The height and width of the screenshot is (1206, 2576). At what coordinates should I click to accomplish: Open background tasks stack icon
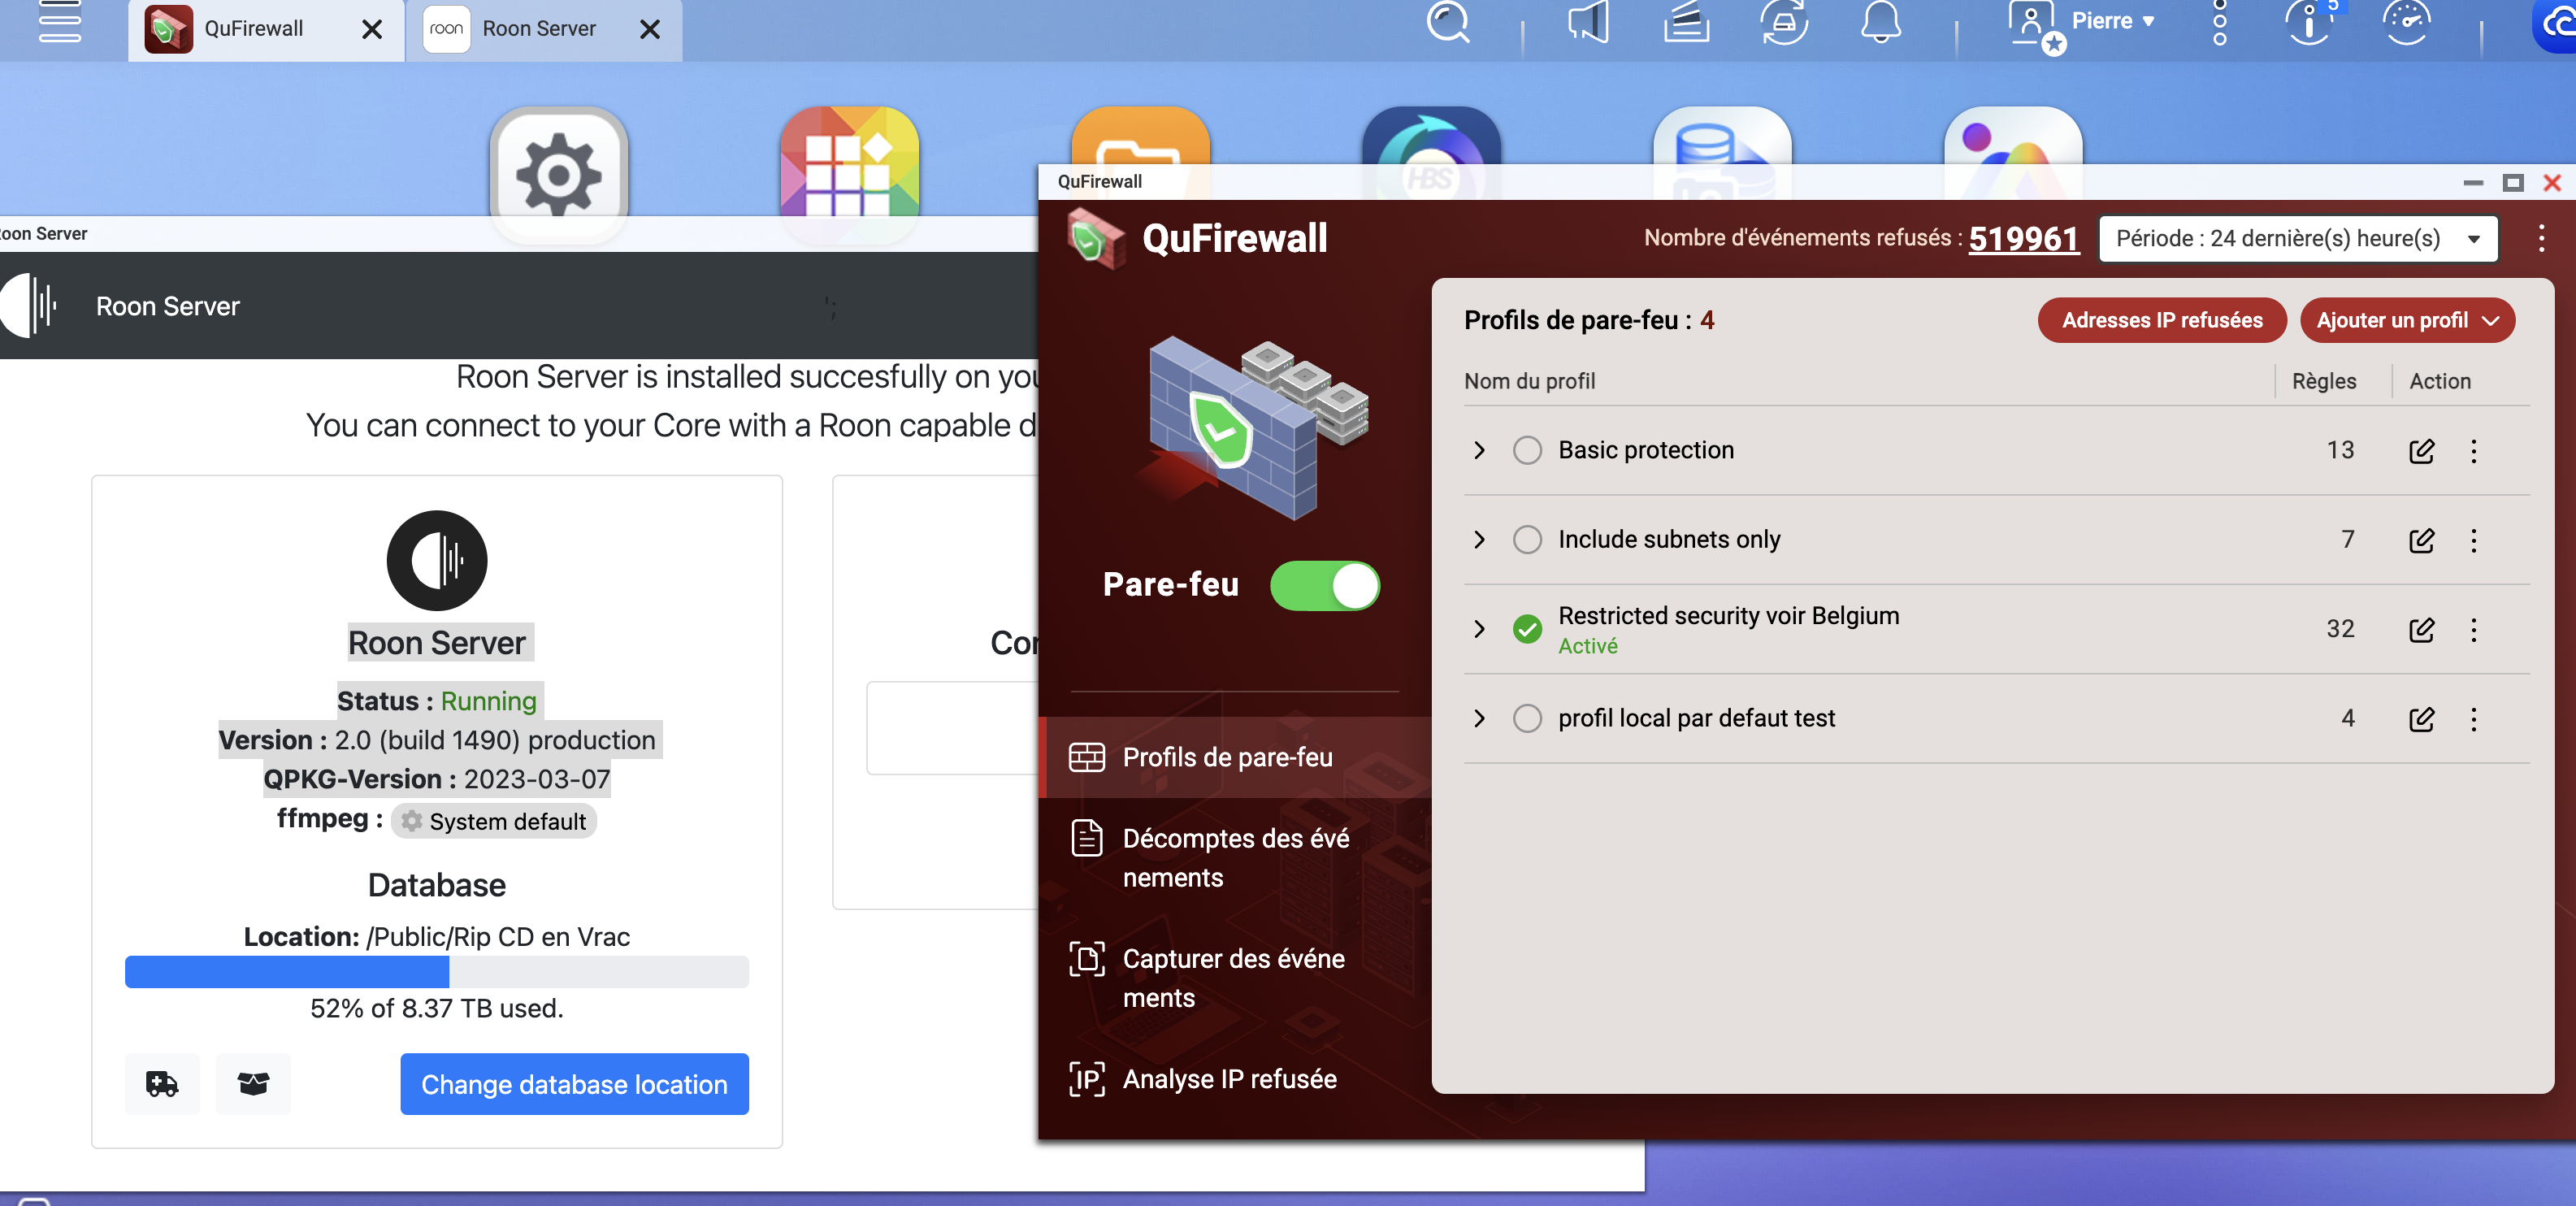[1686, 21]
